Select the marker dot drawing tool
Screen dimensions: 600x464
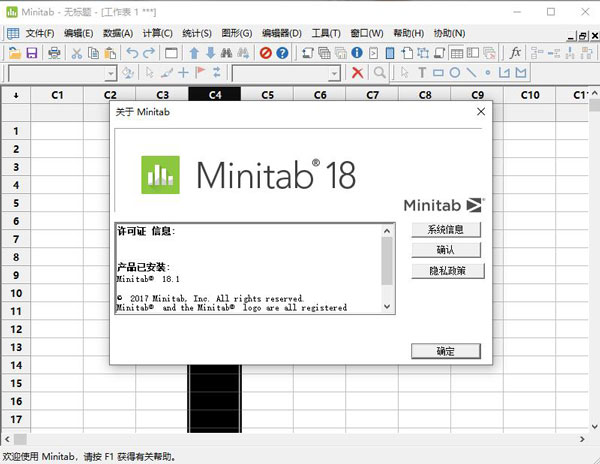pyautogui.click(x=488, y=73)
